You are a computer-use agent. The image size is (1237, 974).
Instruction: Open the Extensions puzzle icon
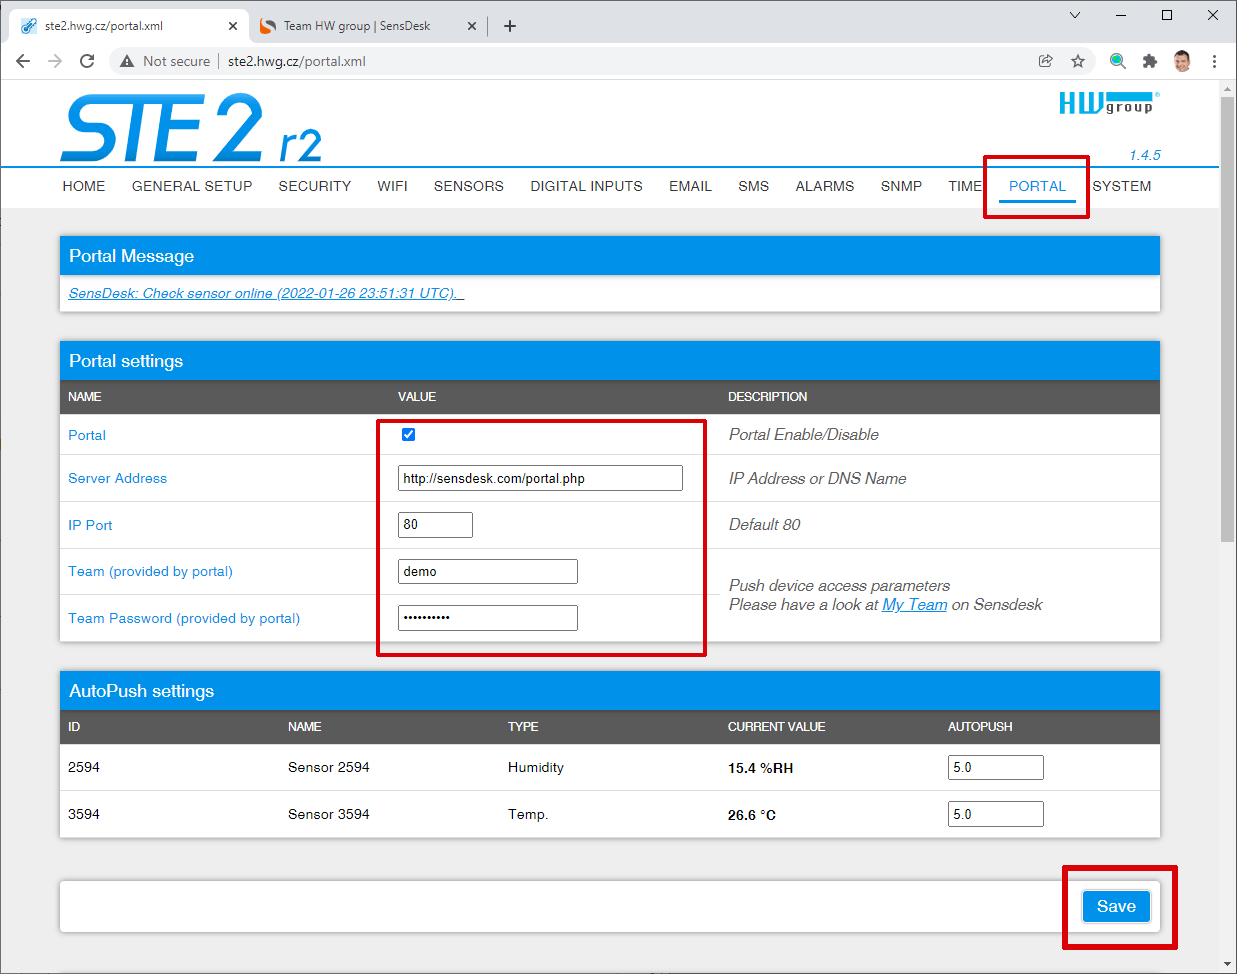click(1150, 61)
